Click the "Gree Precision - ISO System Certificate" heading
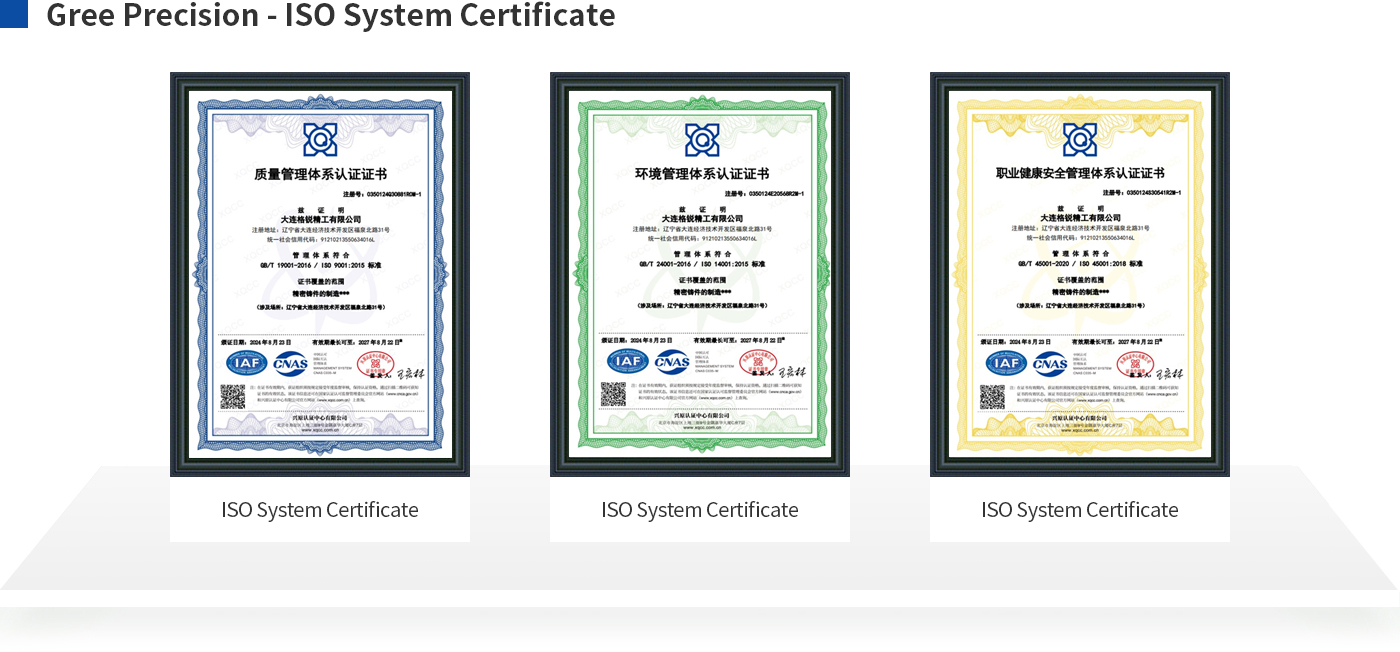This screenshot has width=1400, height=652. pyautogui.click(x=330, y=15)
